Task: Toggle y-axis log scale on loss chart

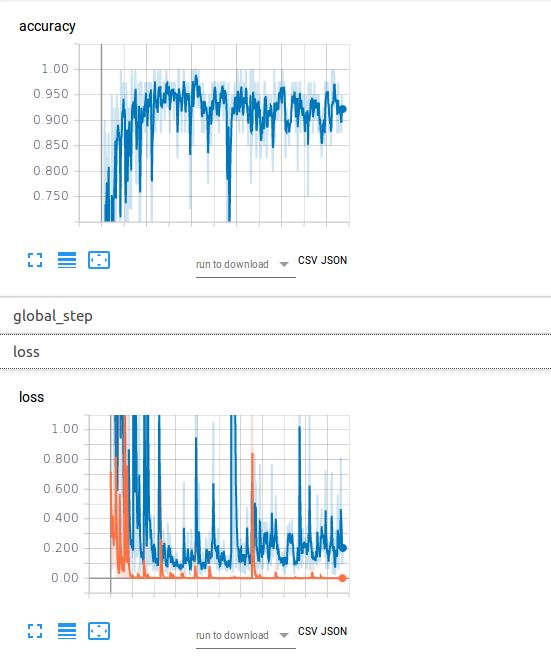Action: tap(67, 631)
